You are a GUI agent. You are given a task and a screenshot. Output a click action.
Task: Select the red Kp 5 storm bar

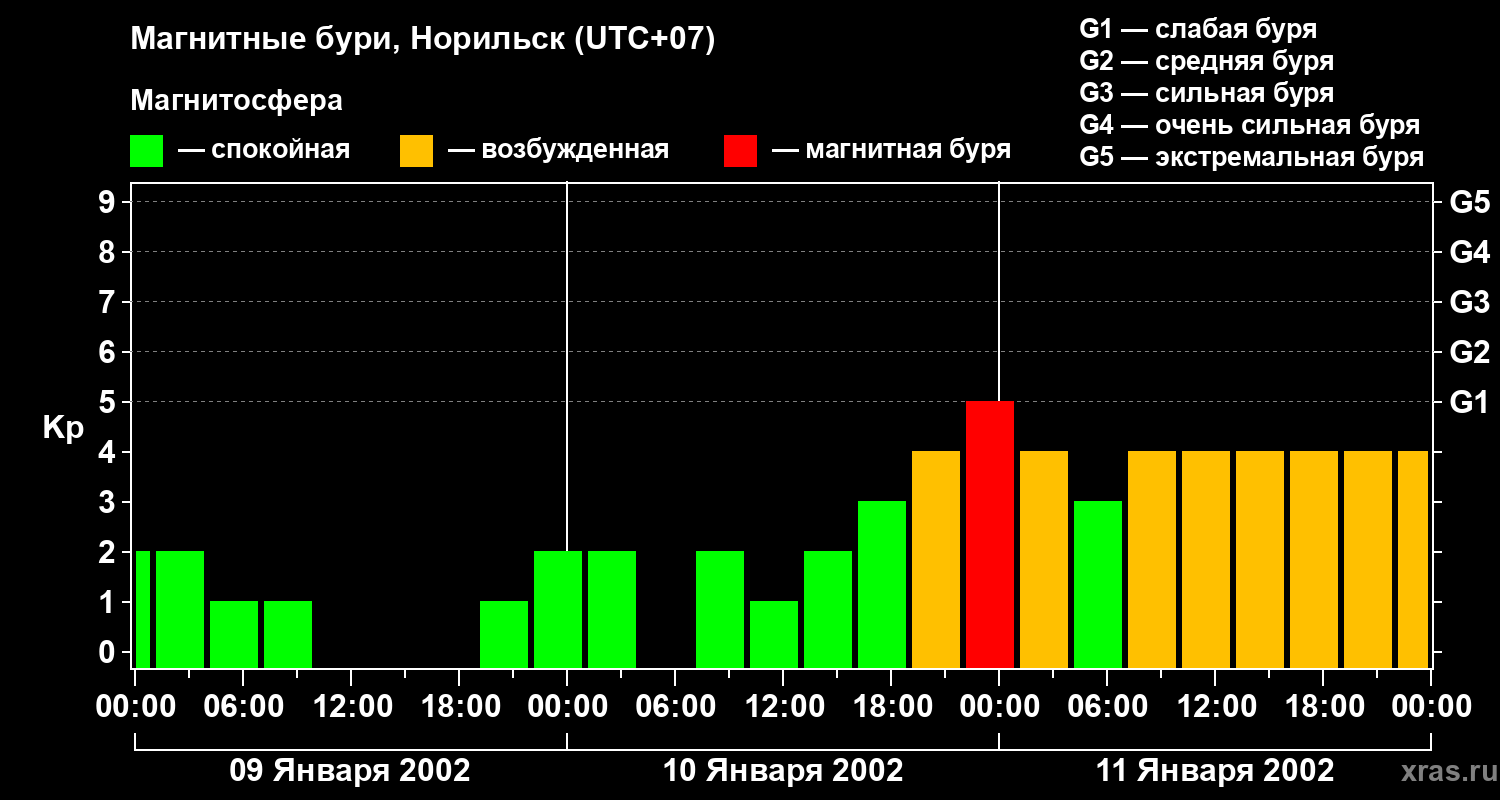pyautogui.click(x=990, y=534)
